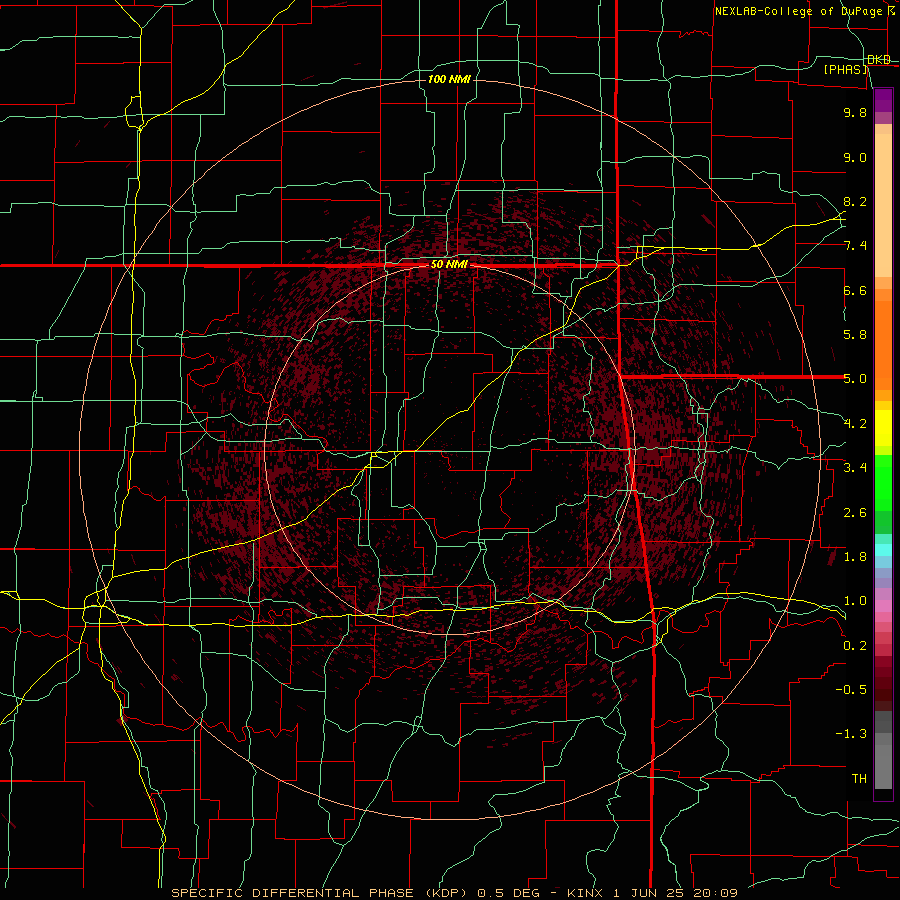Click the 3.4 scale value
900x900 pixels.
tap(855, 468)
